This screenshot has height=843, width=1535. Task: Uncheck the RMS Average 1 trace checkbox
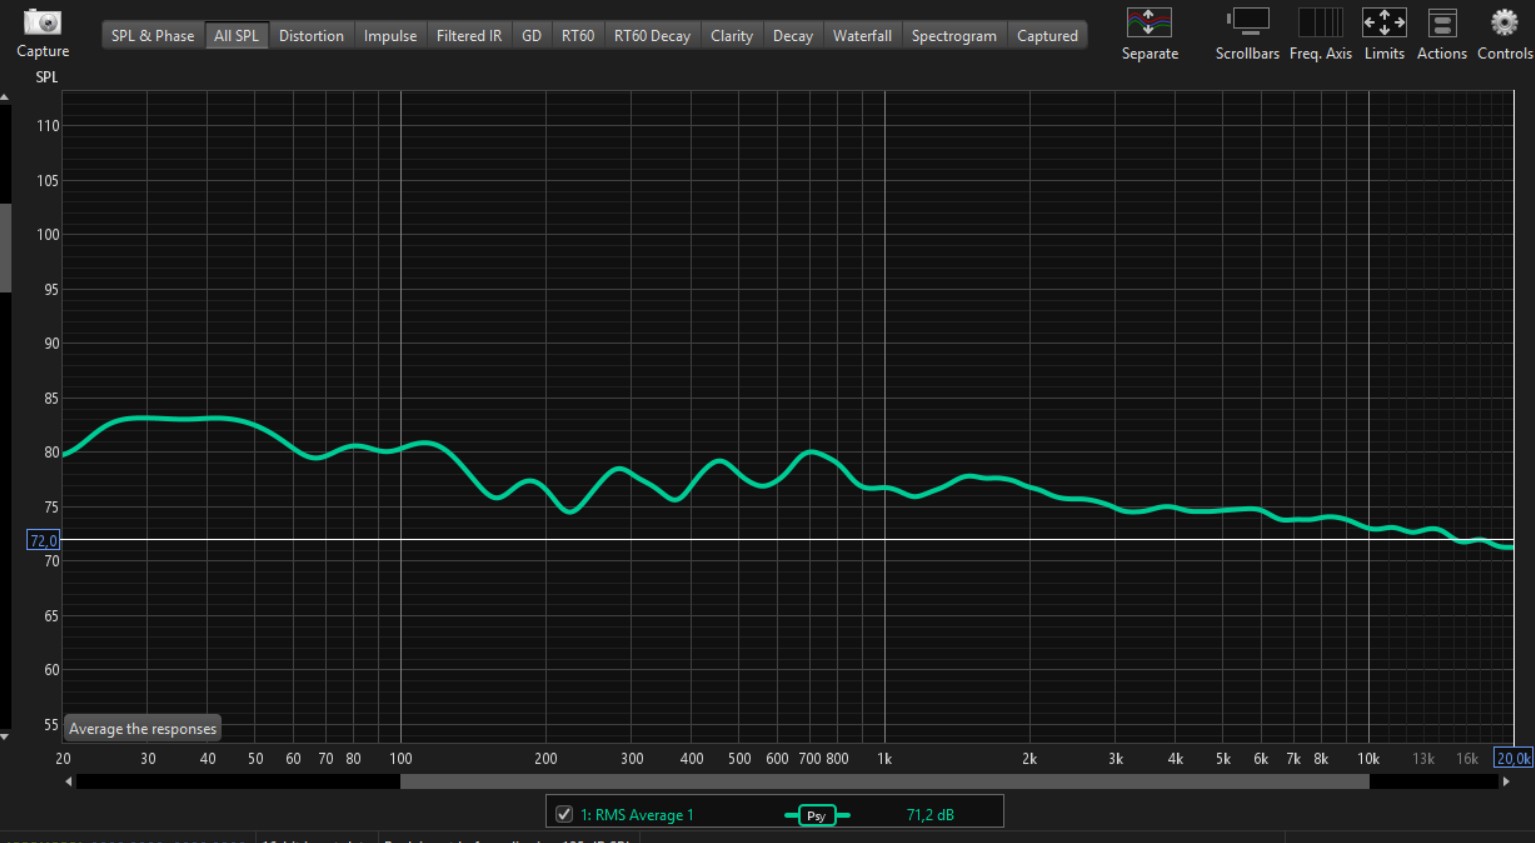(564, 814)
